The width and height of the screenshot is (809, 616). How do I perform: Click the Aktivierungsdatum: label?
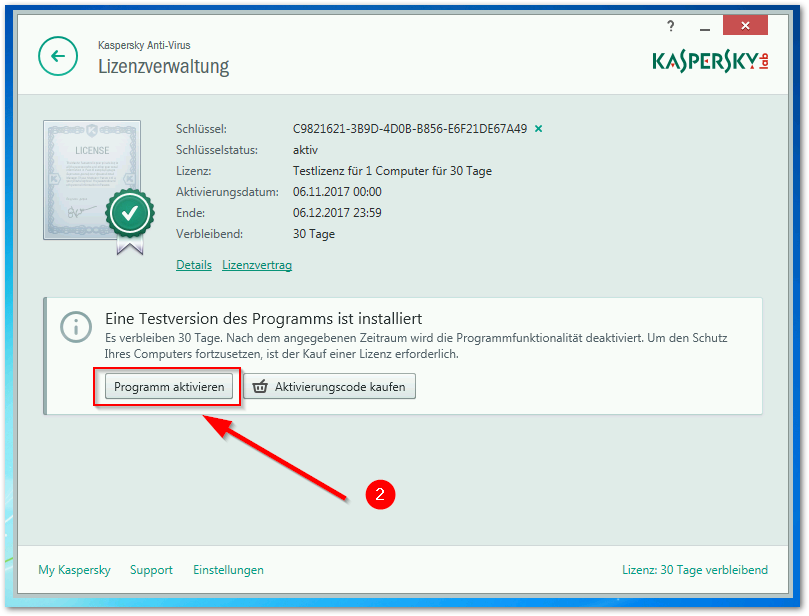coord(227,192)
